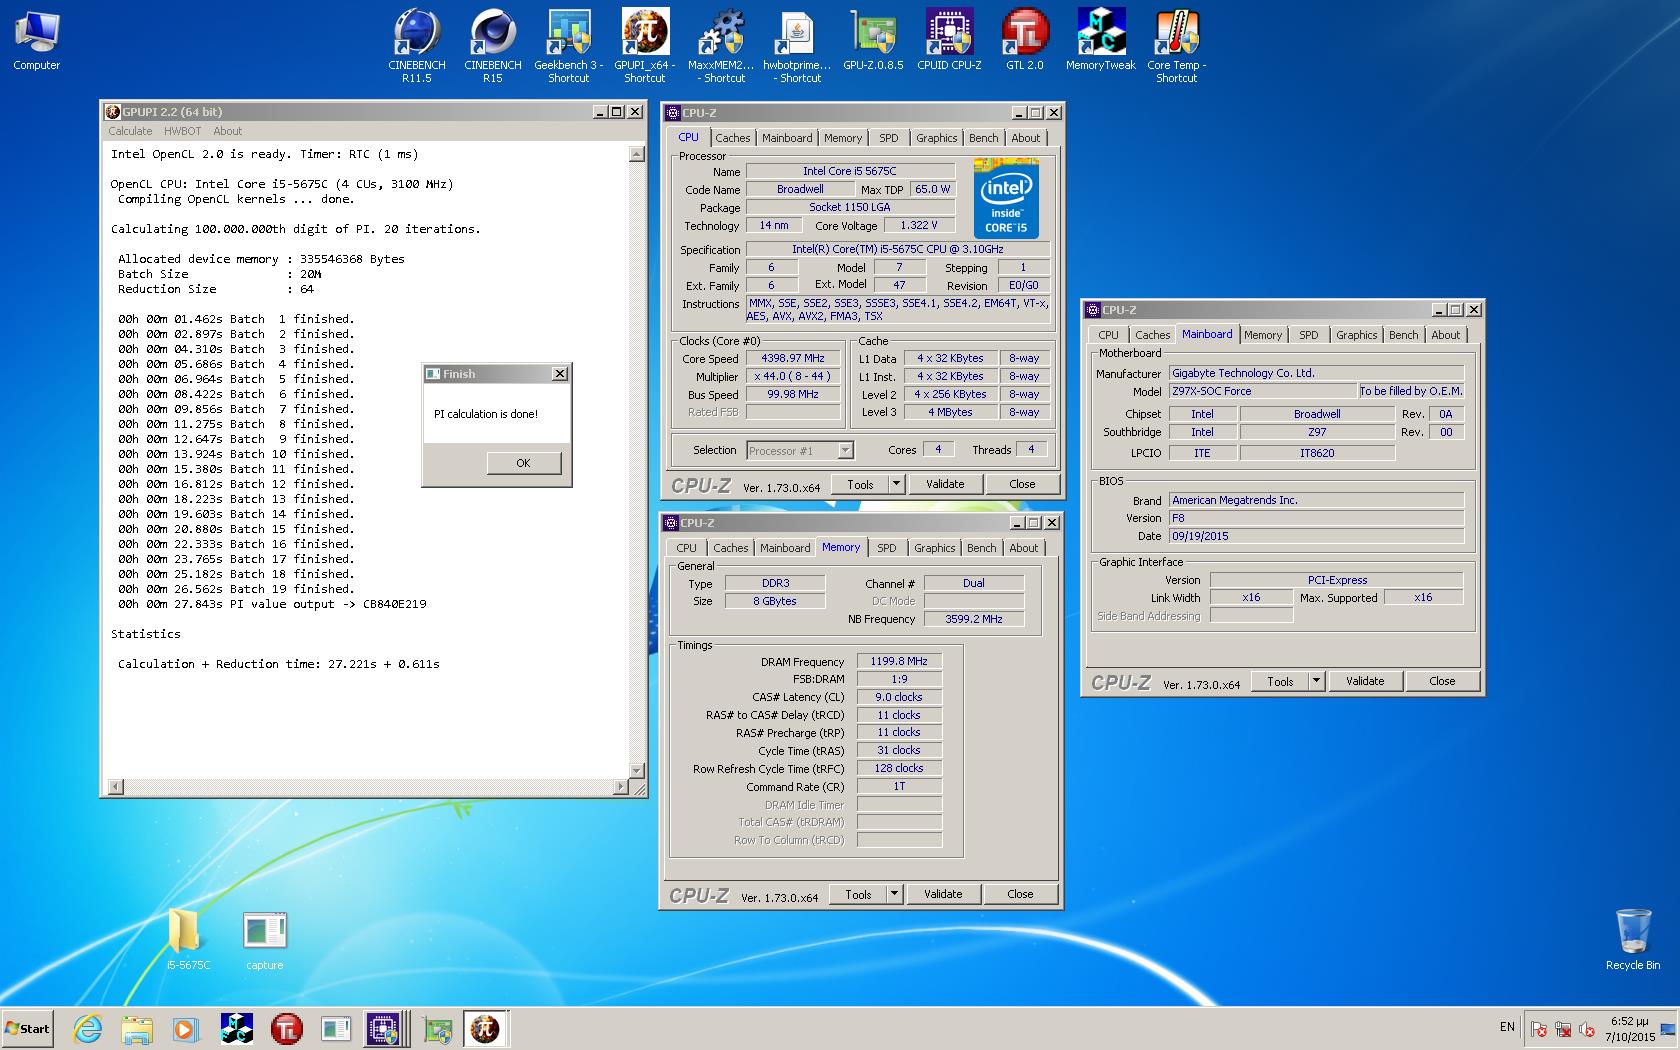The height and width of the screenshot is (1050, 1680).
Task: Open MaxxMEM2 shortcut icon
Action: point(721,46)
